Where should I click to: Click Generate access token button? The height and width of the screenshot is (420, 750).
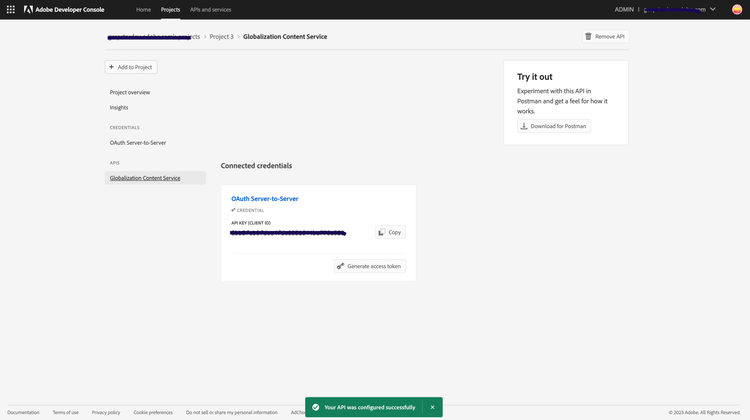coord(370,266)
